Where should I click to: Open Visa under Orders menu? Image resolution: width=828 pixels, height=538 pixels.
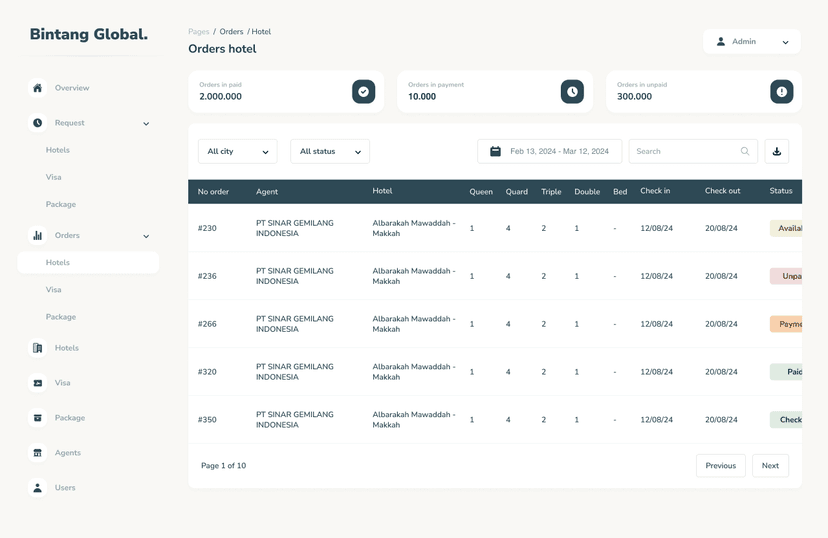coord(53,289)
